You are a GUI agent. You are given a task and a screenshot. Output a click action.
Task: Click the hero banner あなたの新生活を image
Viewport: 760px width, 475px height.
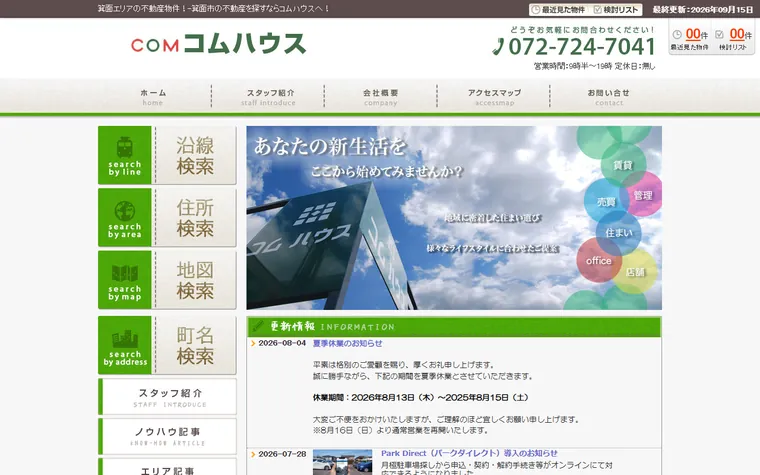pyautogui.click(x=454, y=218)
